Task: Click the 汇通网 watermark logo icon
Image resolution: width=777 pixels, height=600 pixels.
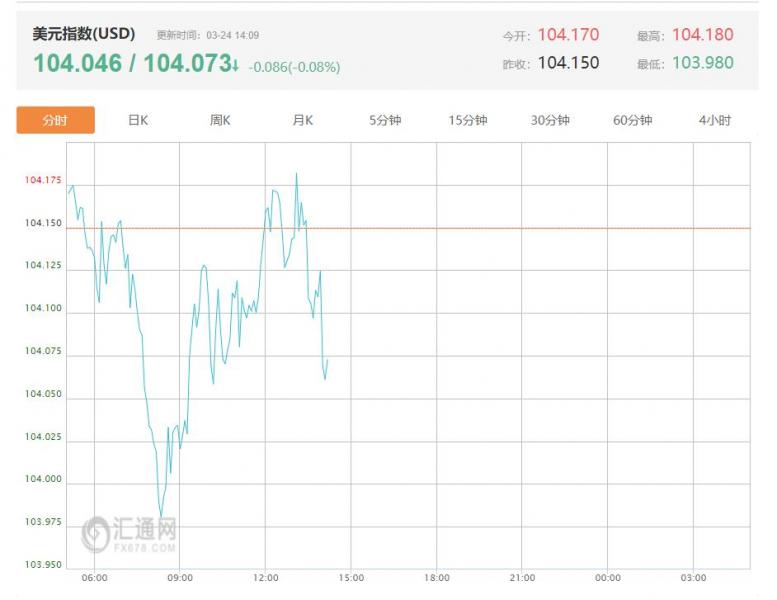Action: point(97,533)
